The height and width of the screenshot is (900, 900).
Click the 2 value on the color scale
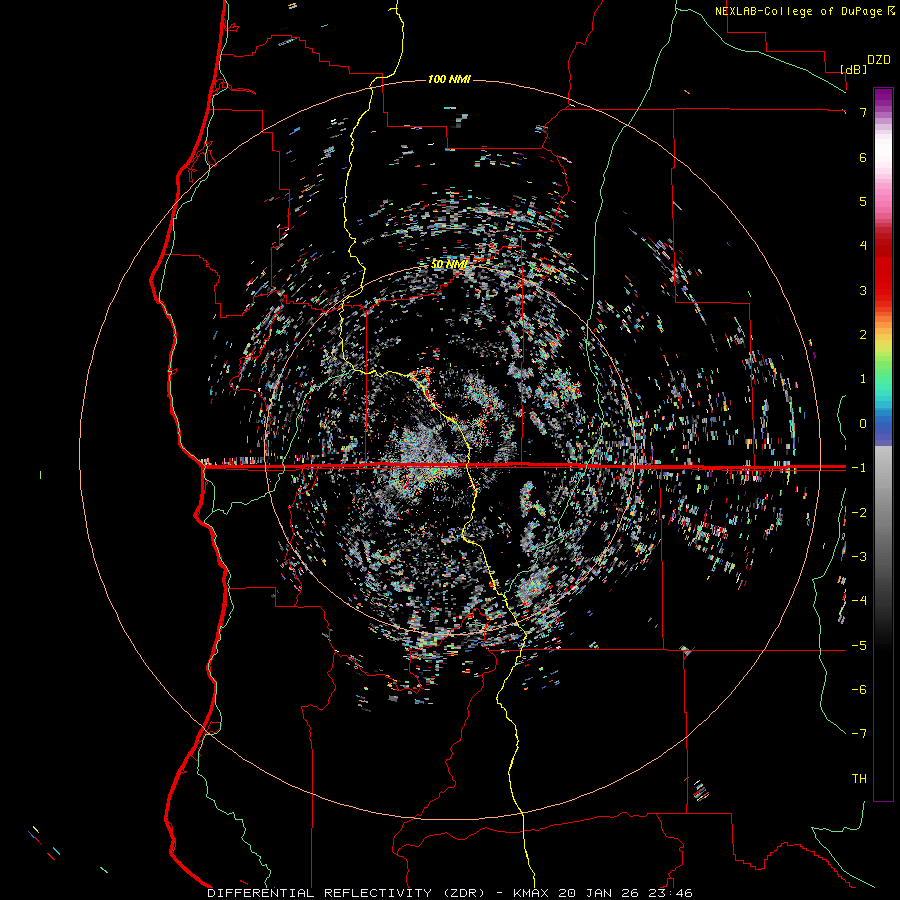863,335
